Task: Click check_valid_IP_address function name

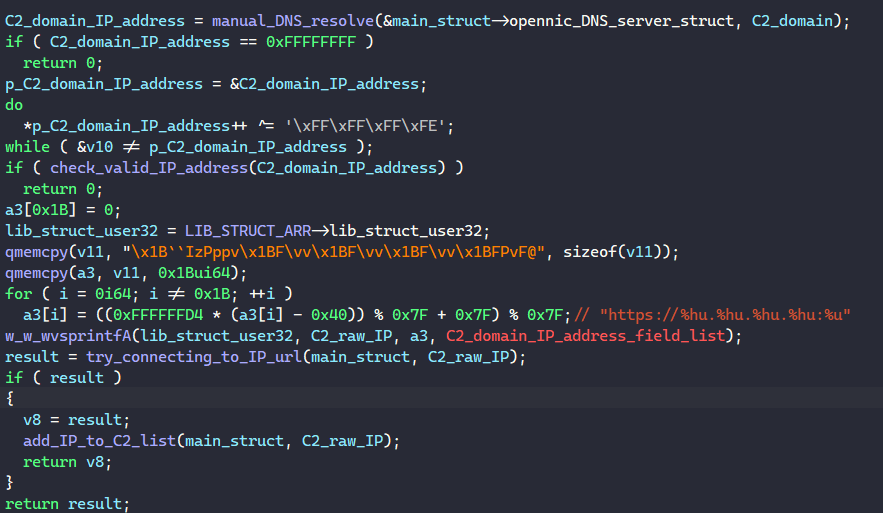Action: [149, 168]
